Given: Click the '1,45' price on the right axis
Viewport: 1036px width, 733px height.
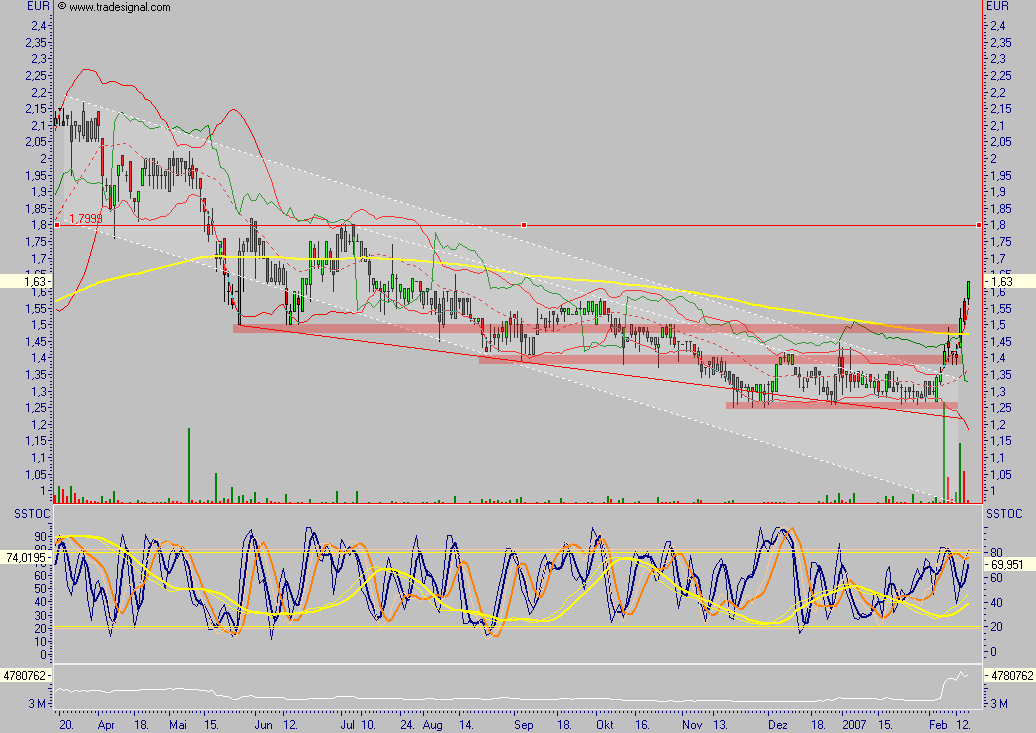Looking at the screenshot, I should coord(1001,342).
